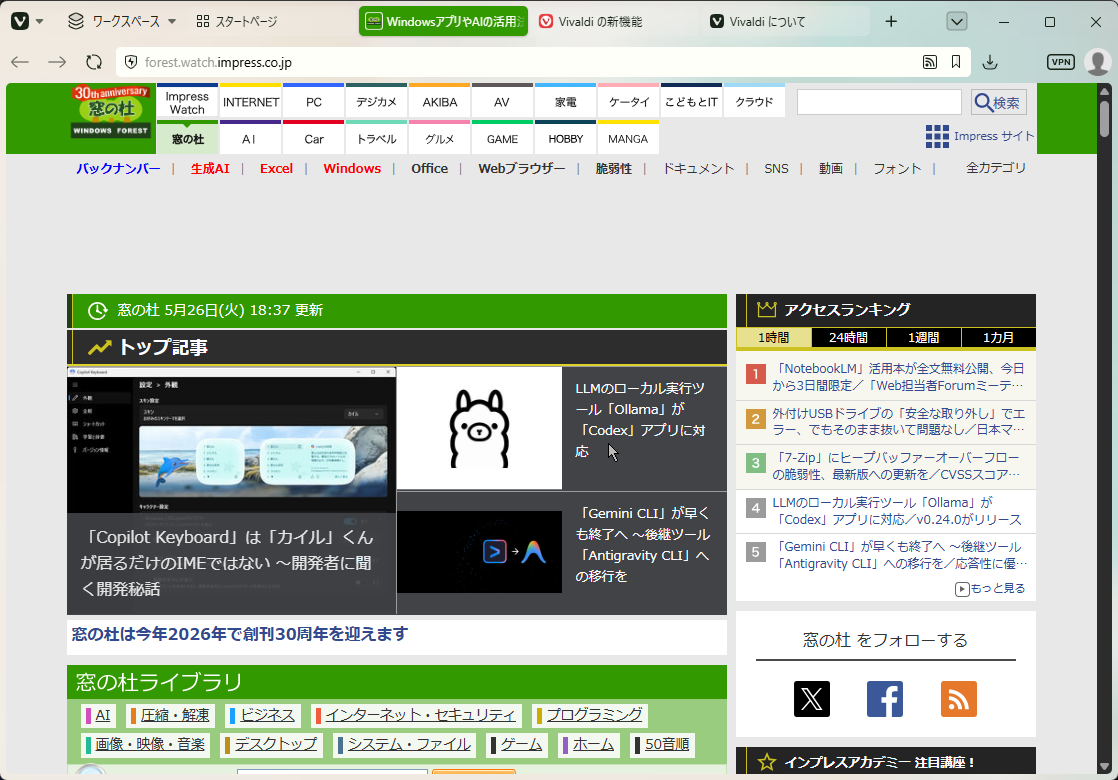1118x780 pixels.
Task: Open the システム・ファイル library category
Action: 404,744
